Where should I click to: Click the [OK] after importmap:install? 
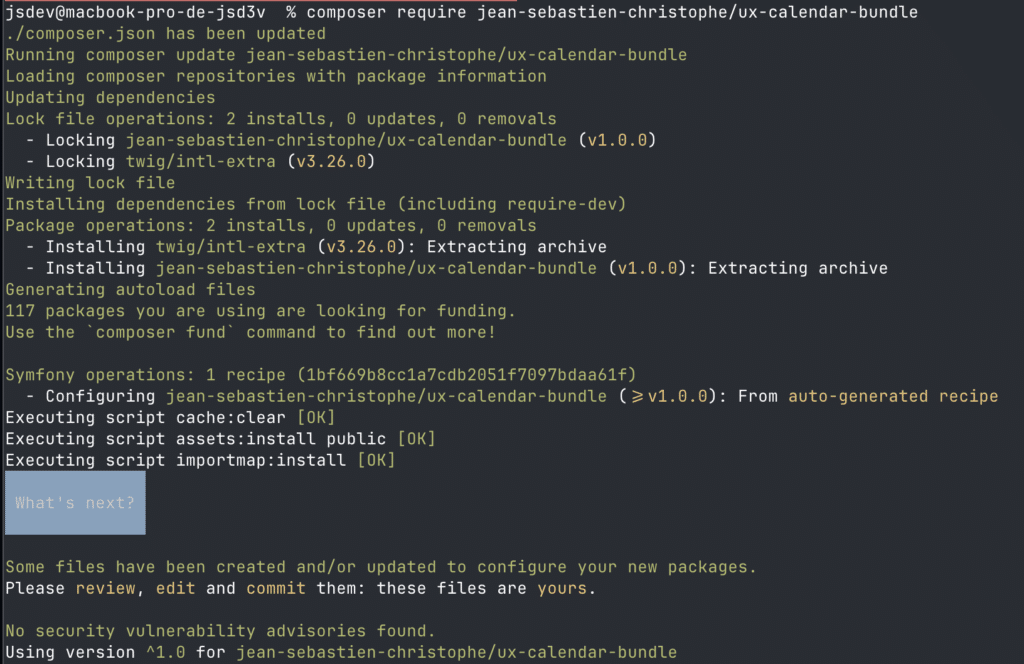click(x=376, y=460)
